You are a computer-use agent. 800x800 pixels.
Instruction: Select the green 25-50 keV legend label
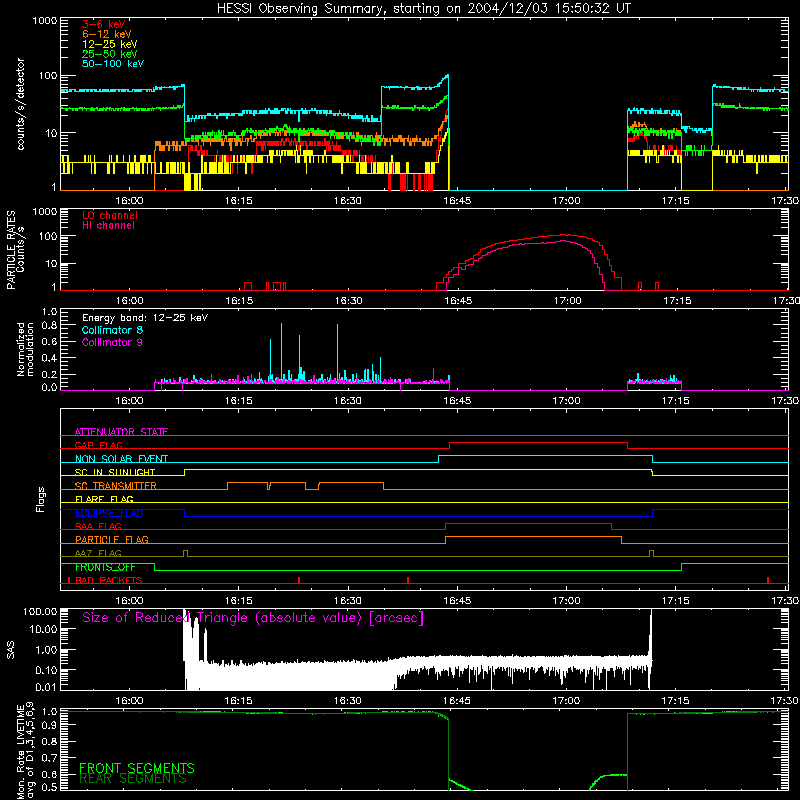tap(110, 54)
